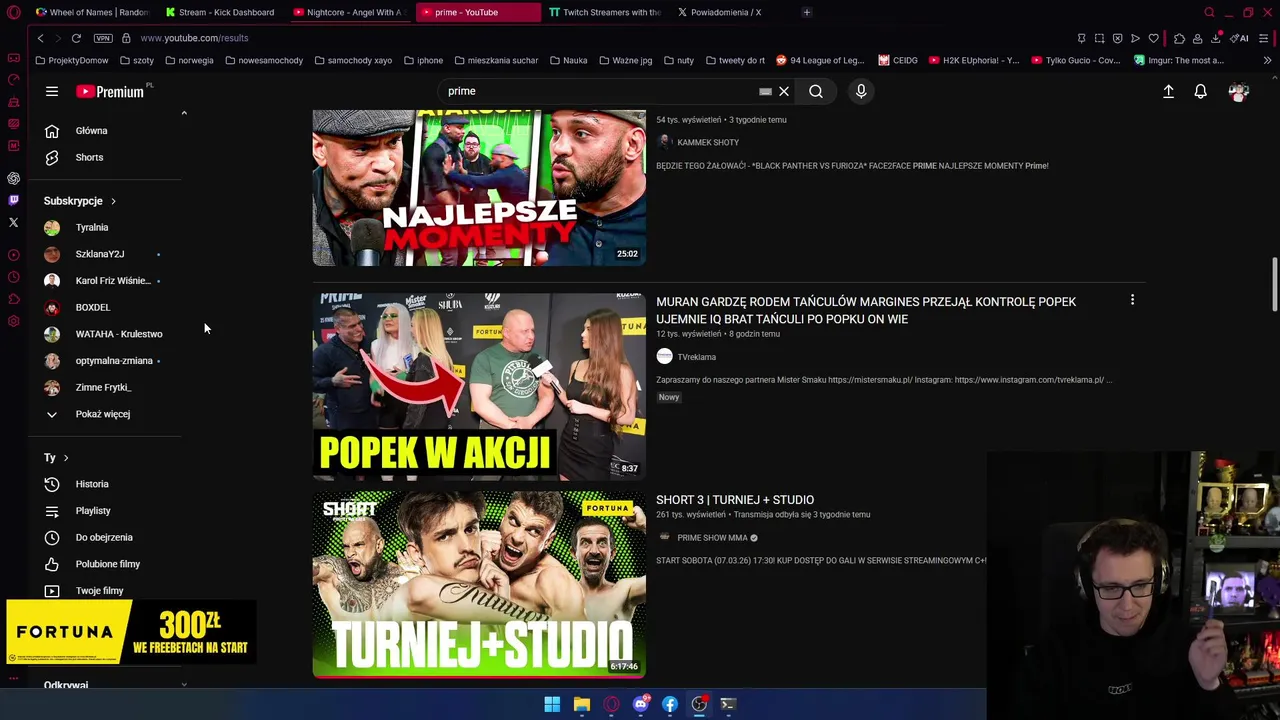Open the terminal icon on the taskbar
This screenshot has width=1280, height=720.
click(728, 704)
